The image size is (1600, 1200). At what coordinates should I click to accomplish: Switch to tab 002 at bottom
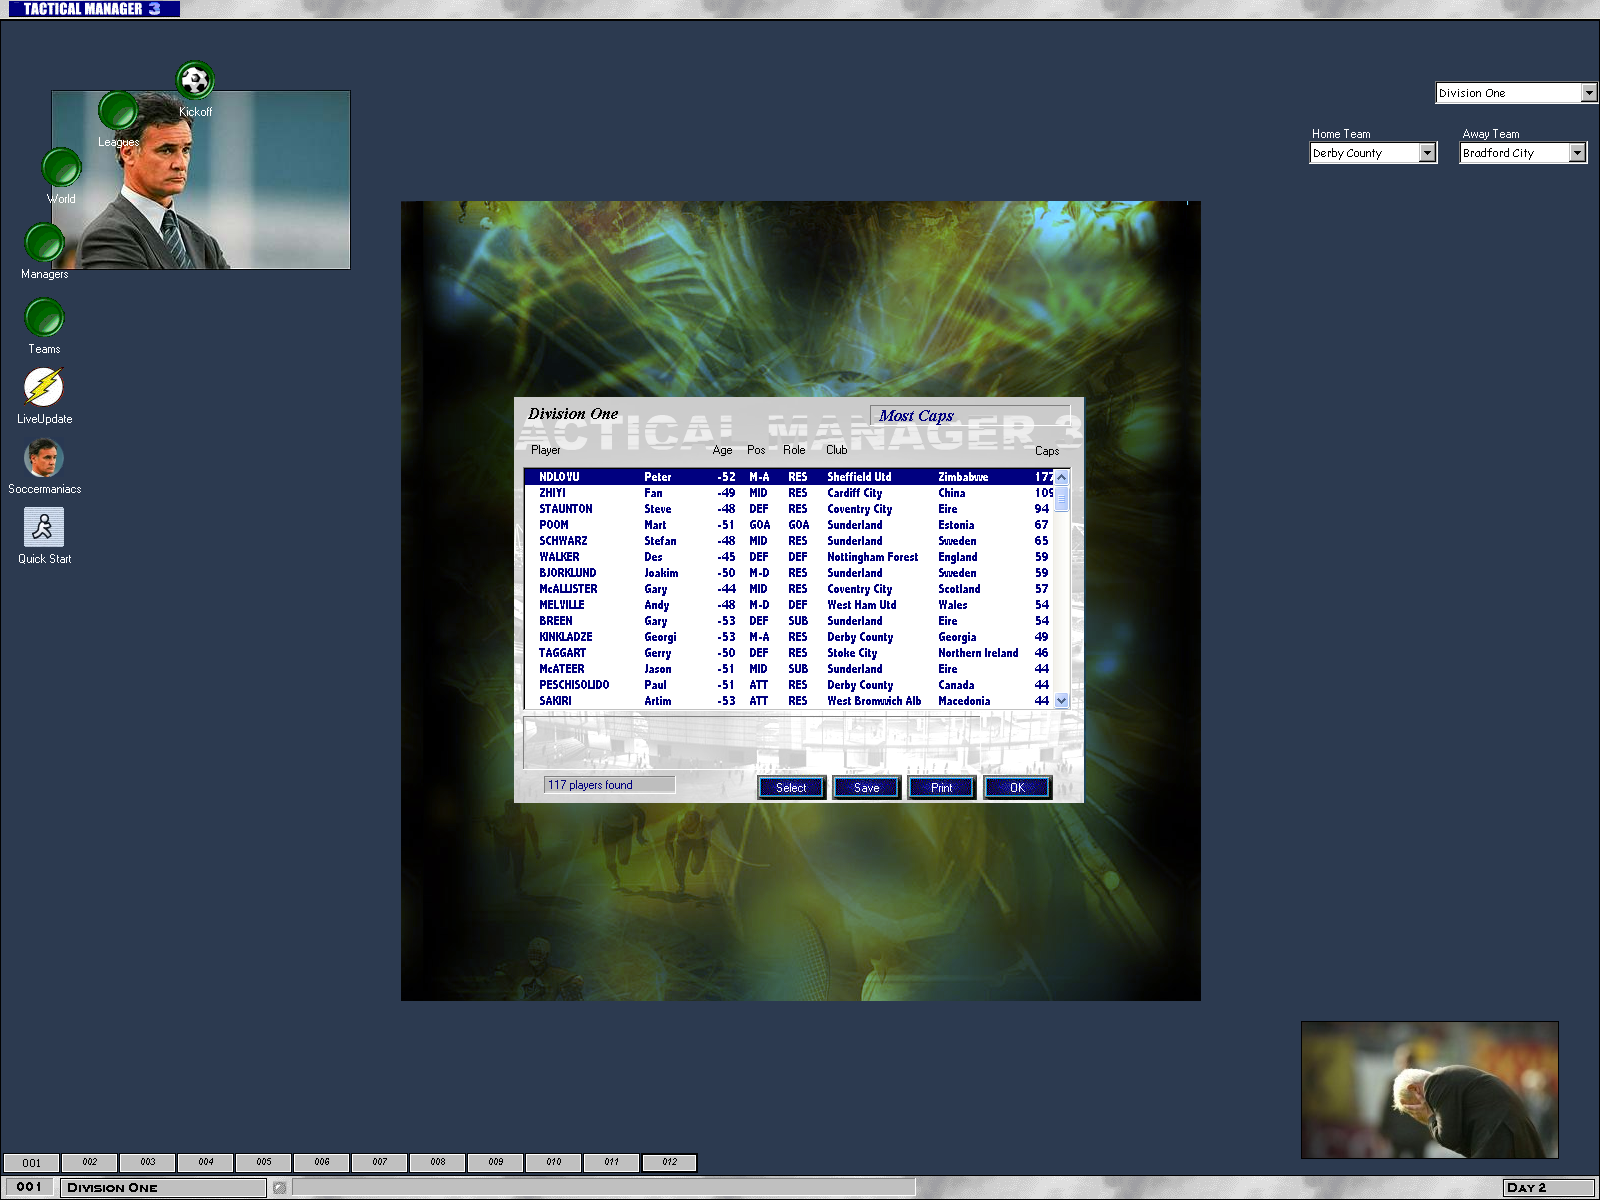coord(89,1162)
